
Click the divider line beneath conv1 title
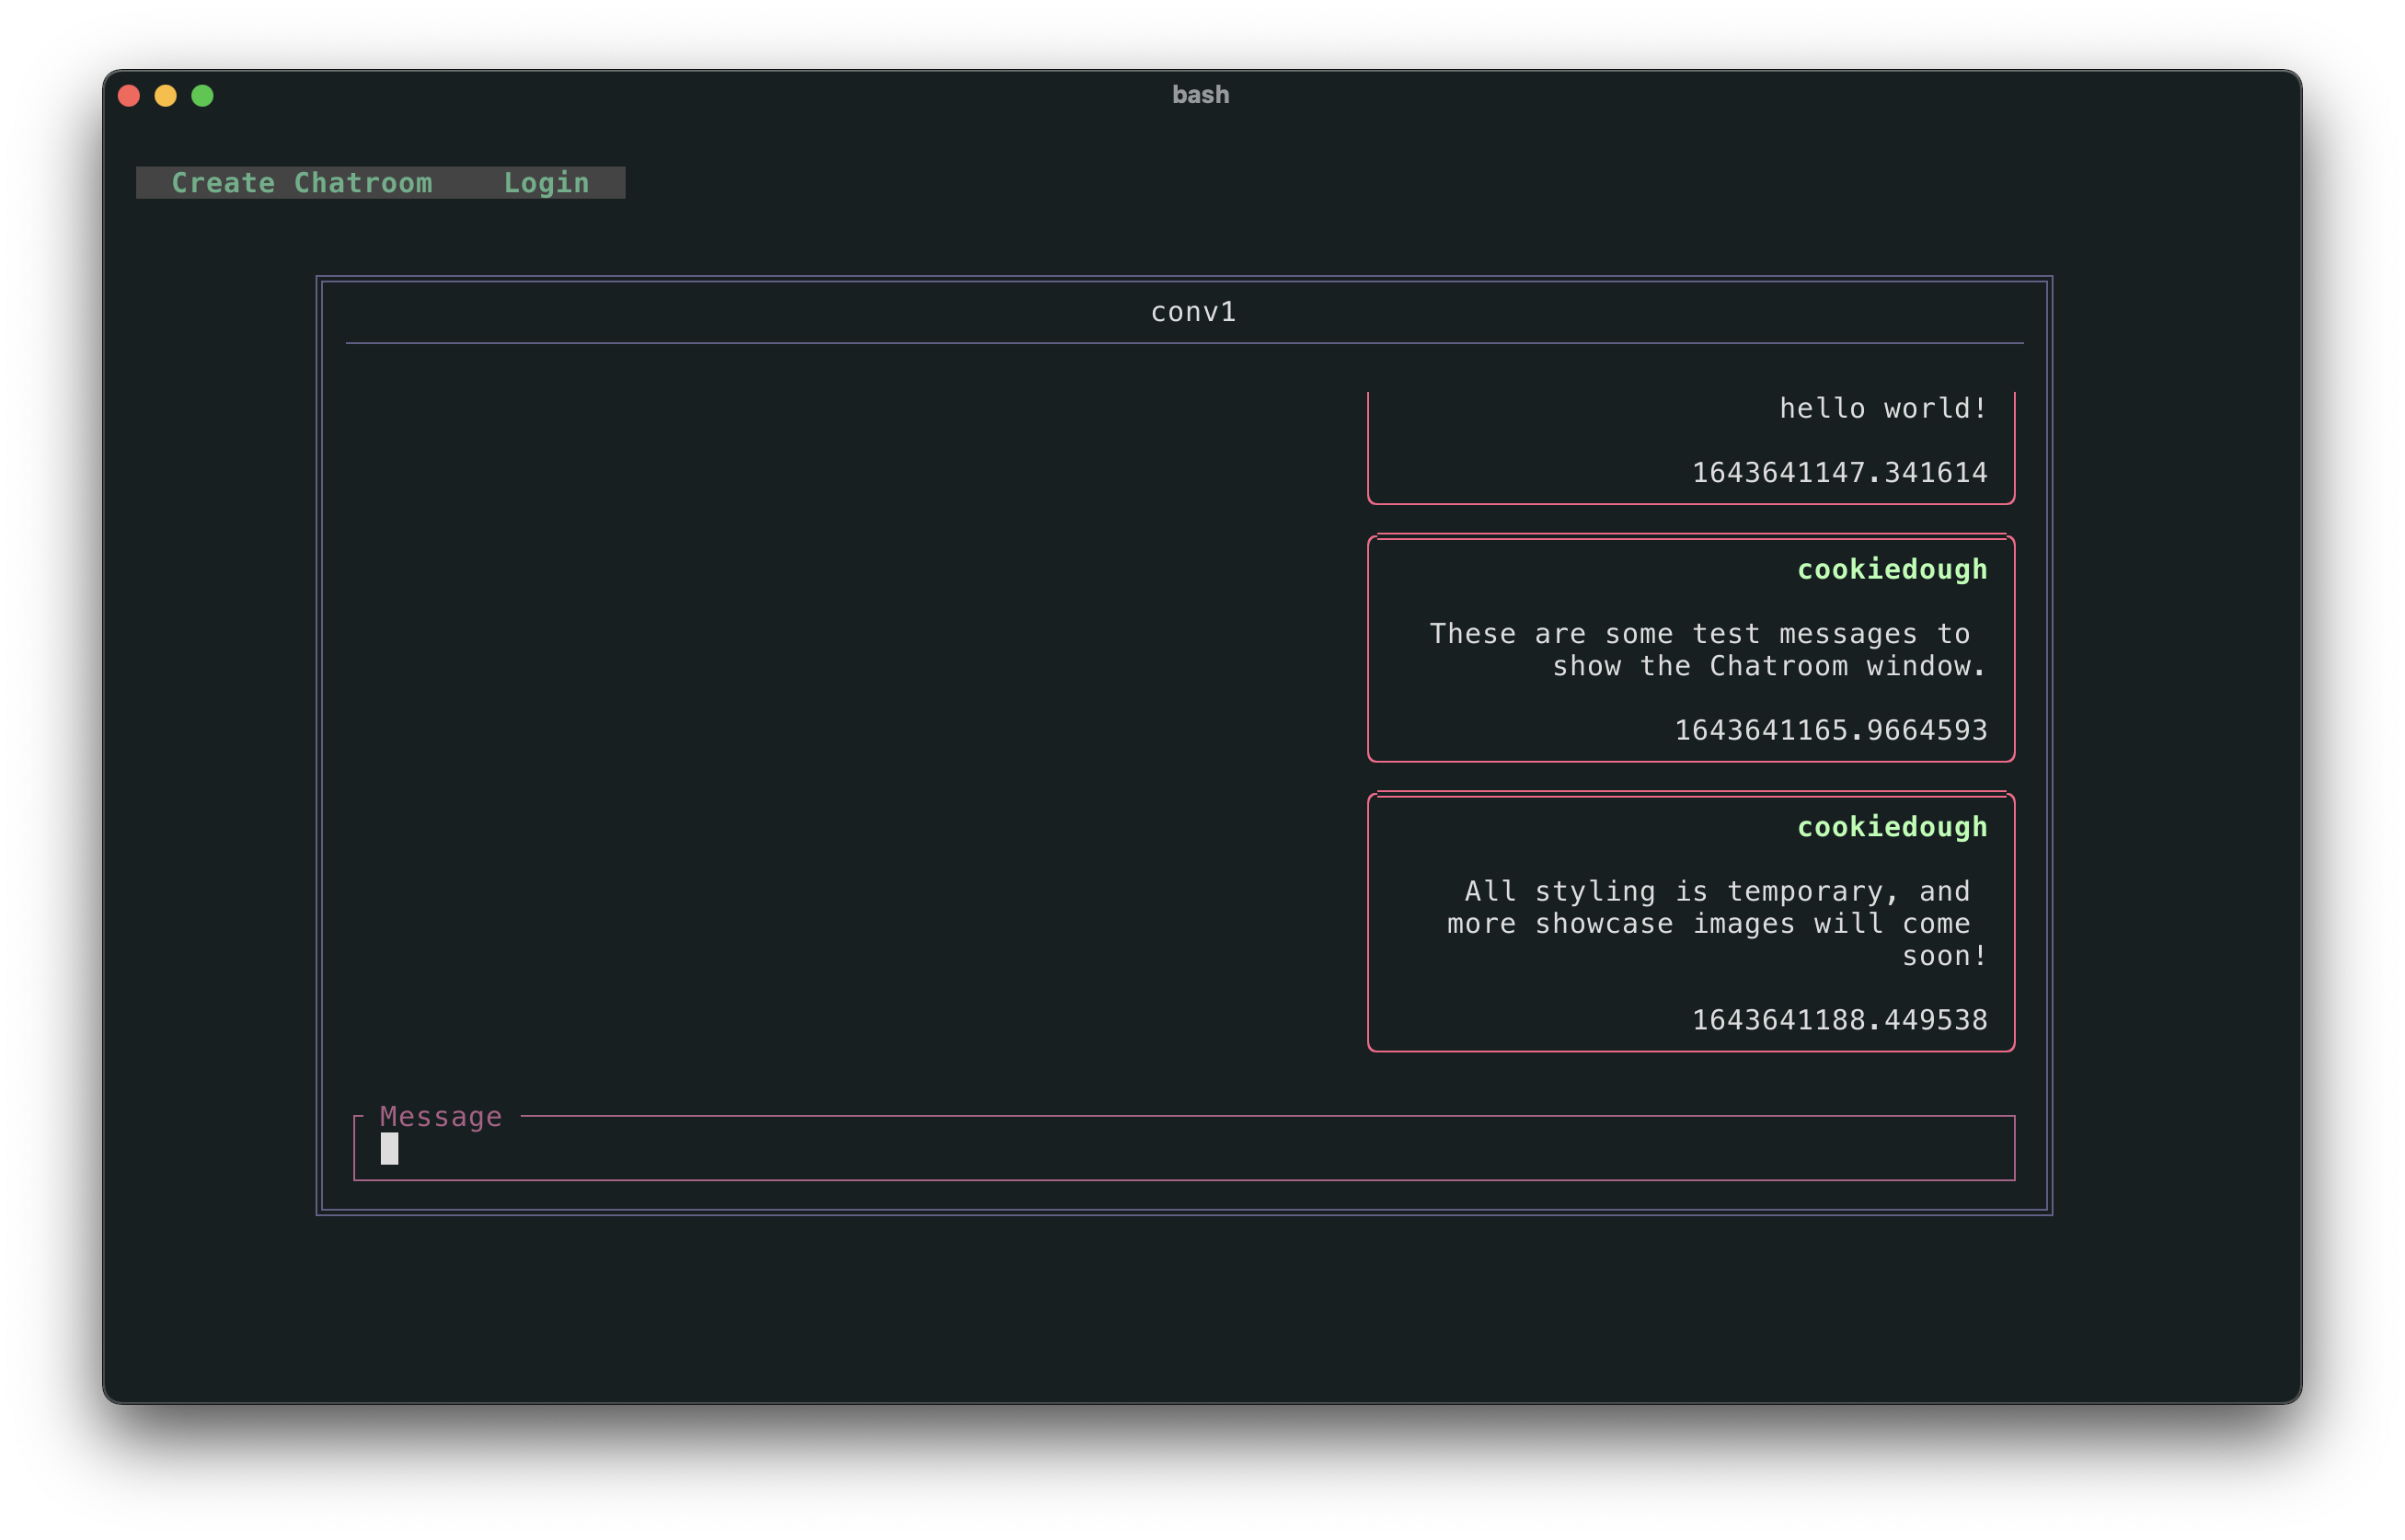coord(1184,343)
